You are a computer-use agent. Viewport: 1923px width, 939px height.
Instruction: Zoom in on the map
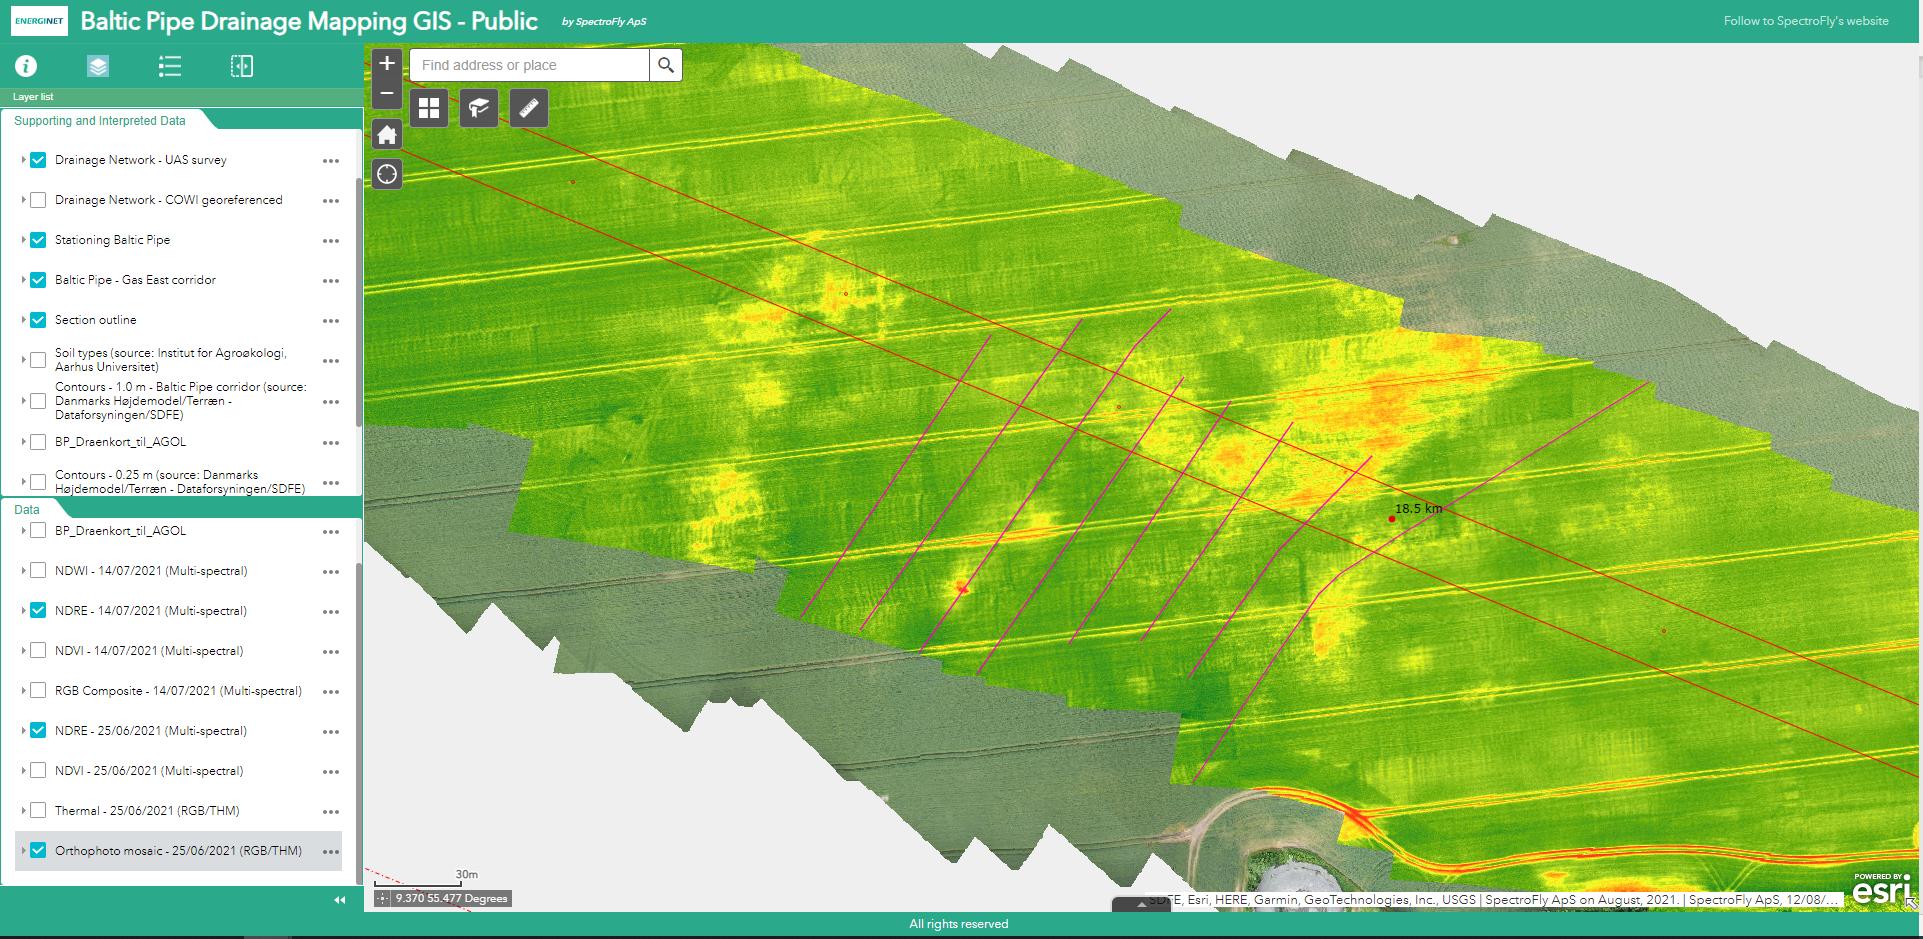pyautogui.click(x=387, y=63)
